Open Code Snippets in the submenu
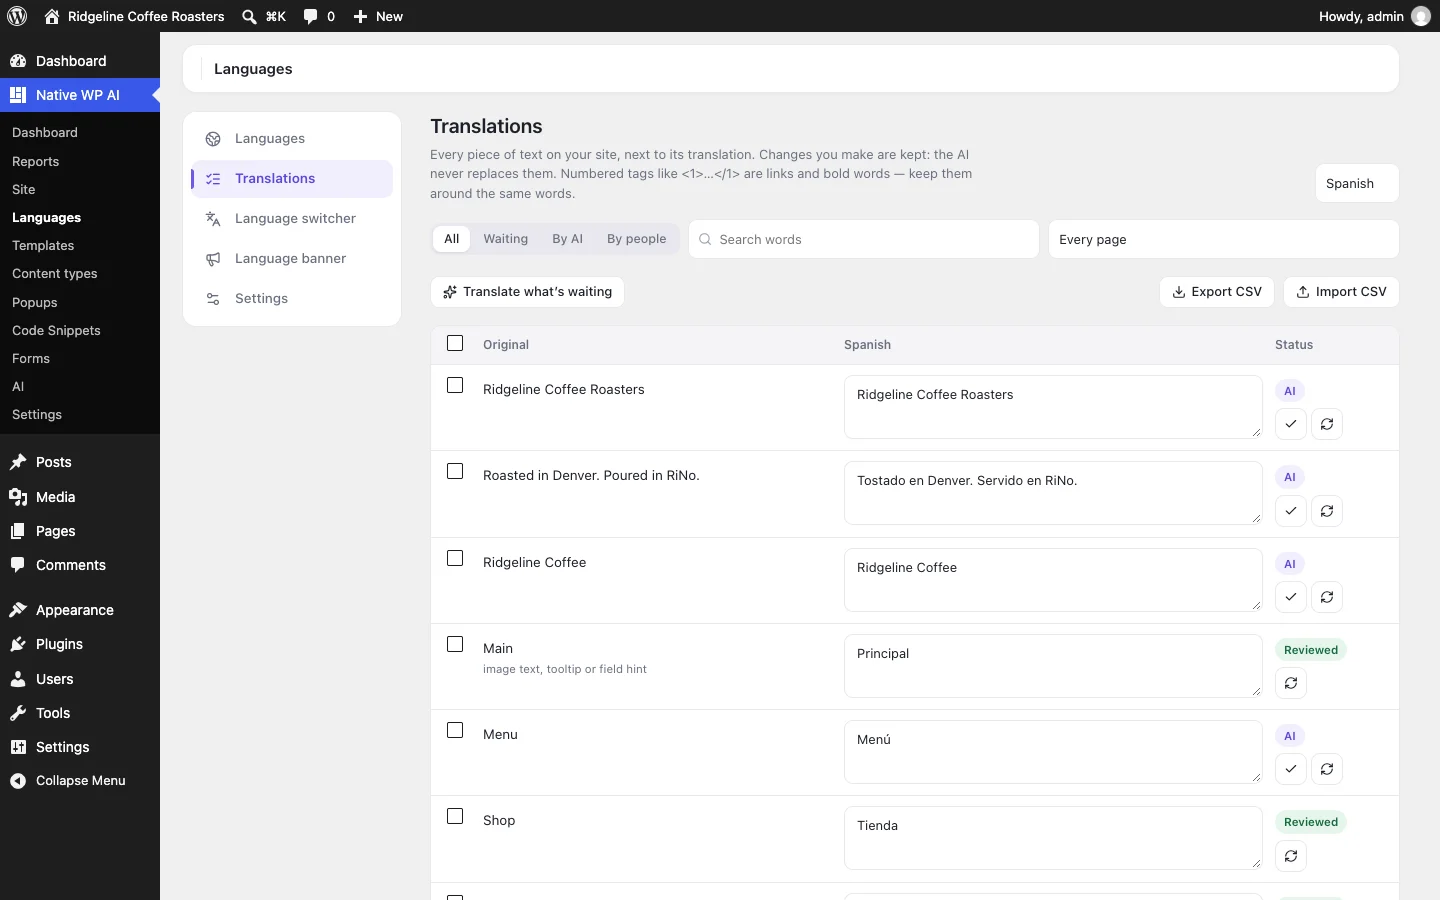 pyautogui.click(x=56, y=330)
